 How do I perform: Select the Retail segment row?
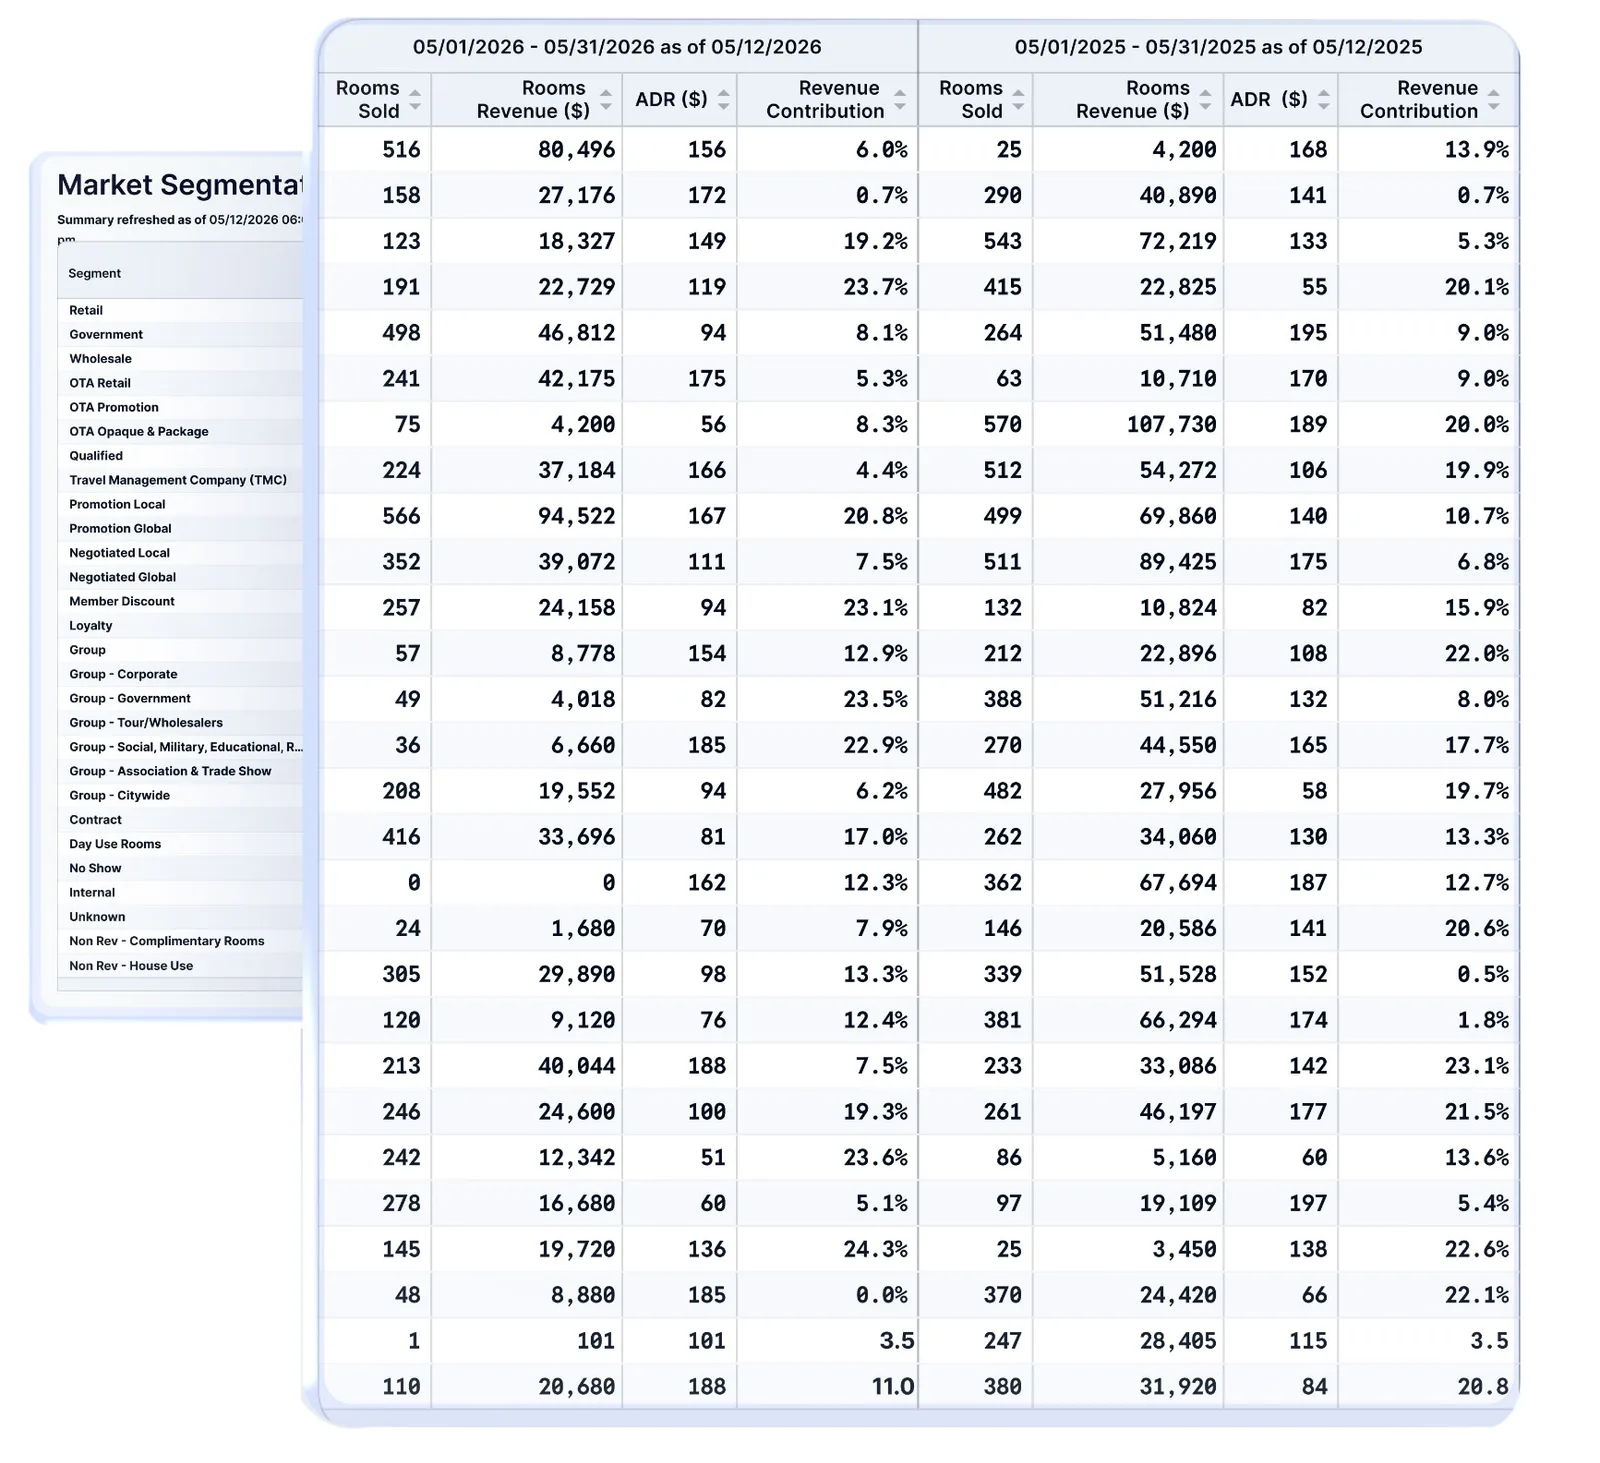pos(180,311)
